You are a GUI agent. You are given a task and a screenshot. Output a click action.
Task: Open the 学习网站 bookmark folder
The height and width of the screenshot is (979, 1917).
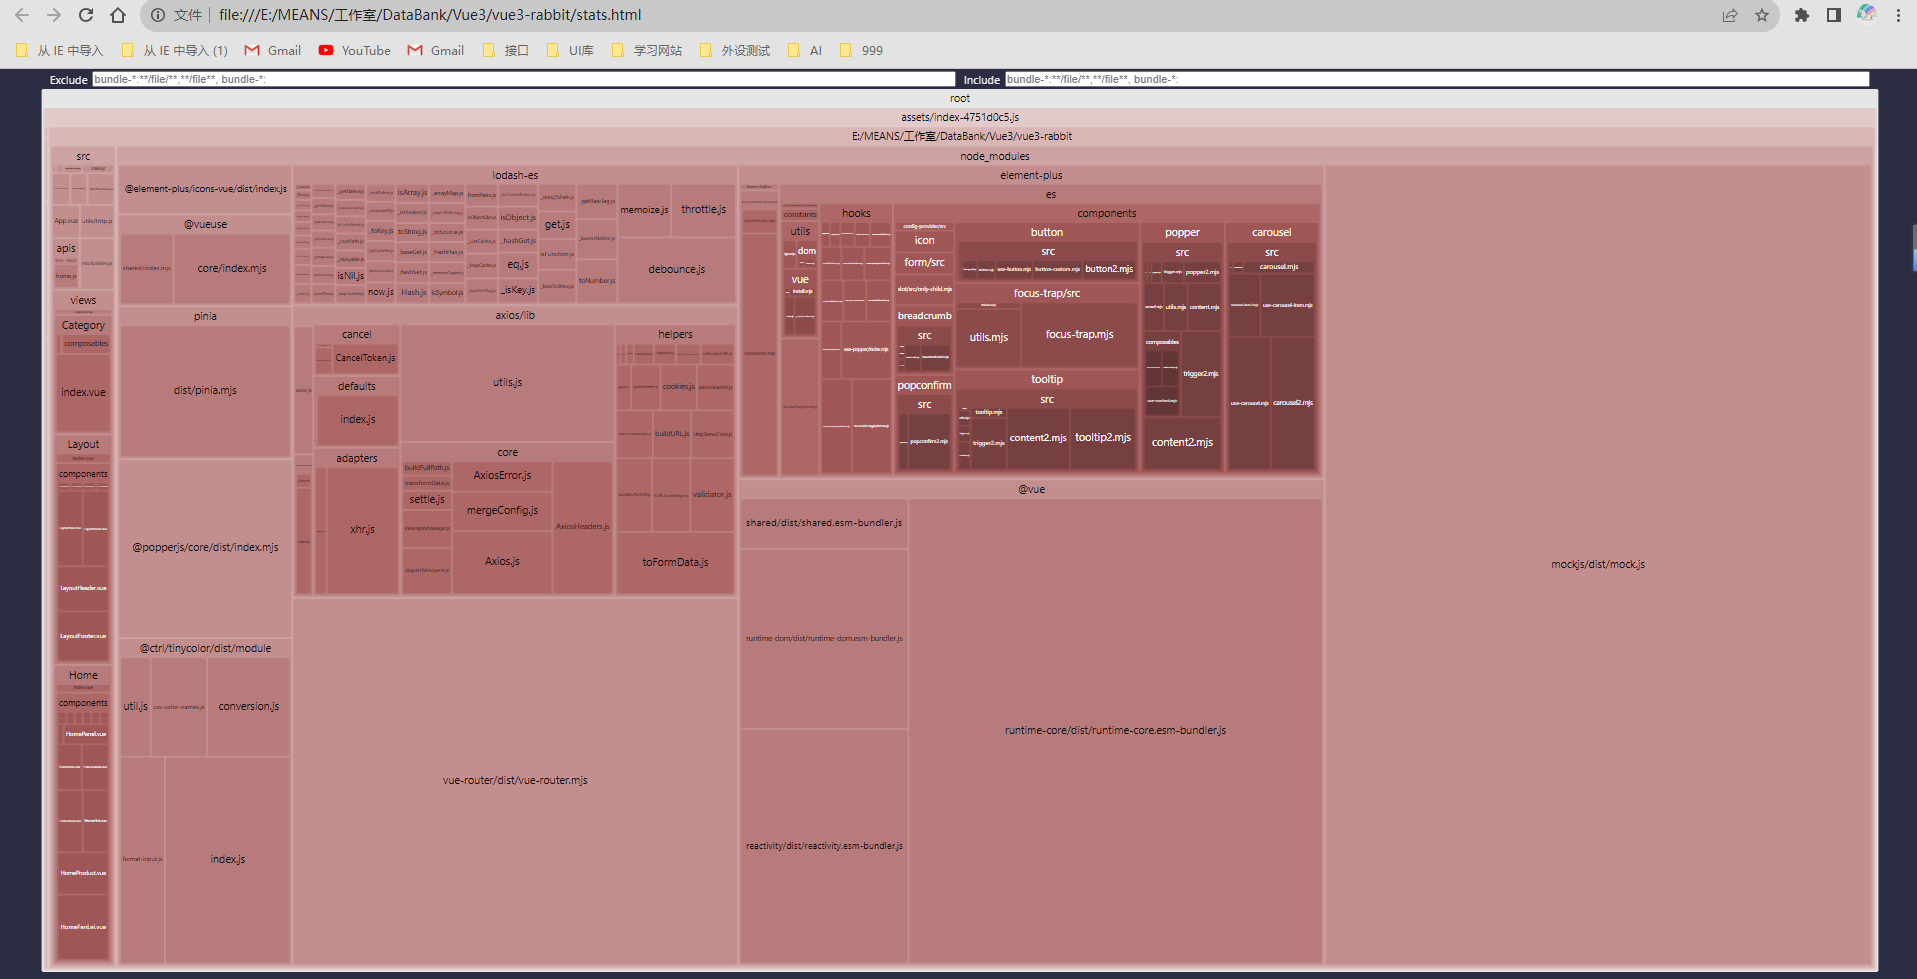[x=646, y=50]
